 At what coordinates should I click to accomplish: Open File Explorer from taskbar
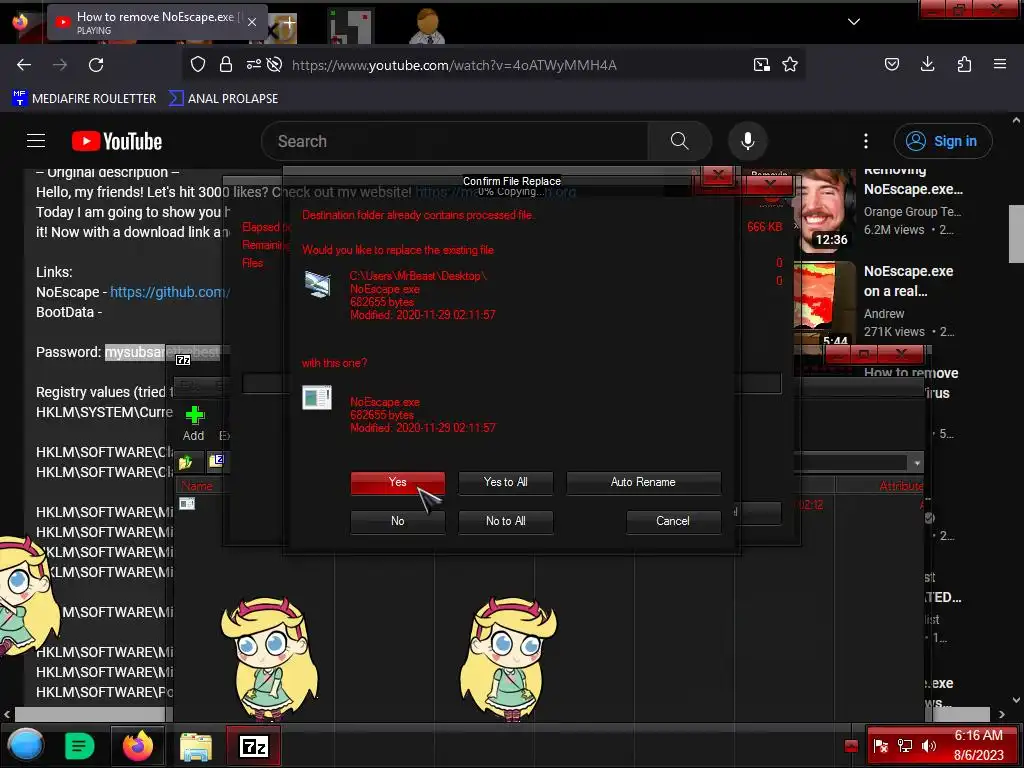pyautogui.click(x=195, y=746)
